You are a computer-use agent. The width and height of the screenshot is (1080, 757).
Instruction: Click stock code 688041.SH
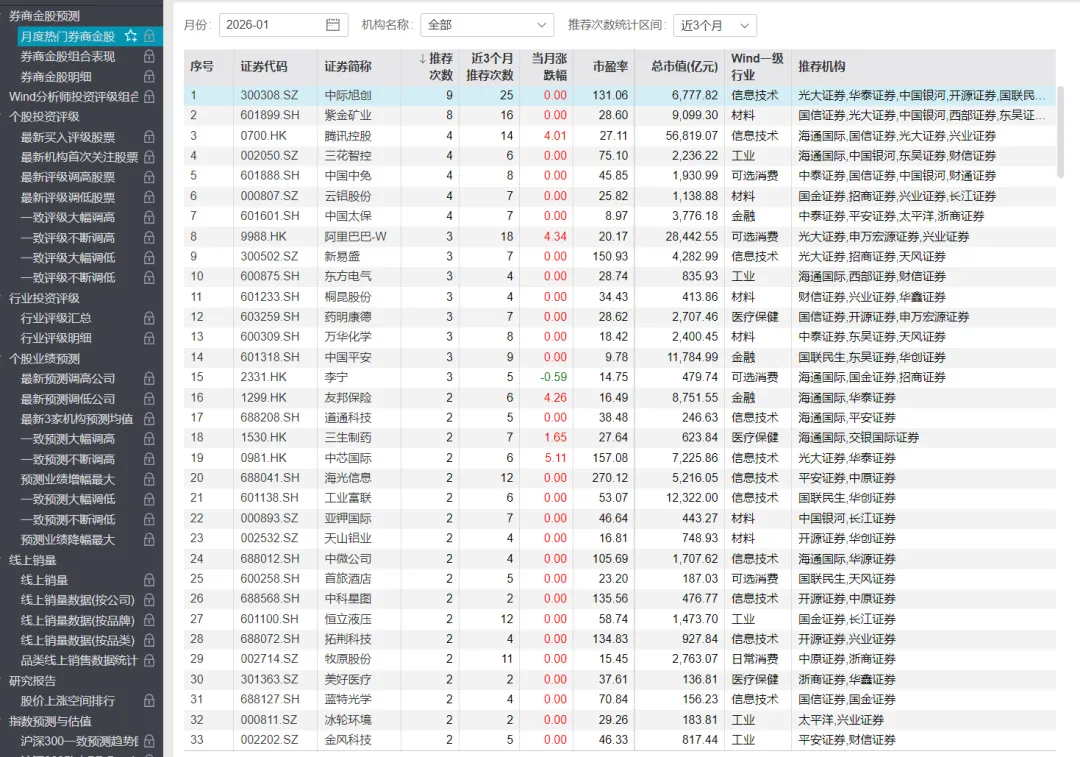click(270, 477)
